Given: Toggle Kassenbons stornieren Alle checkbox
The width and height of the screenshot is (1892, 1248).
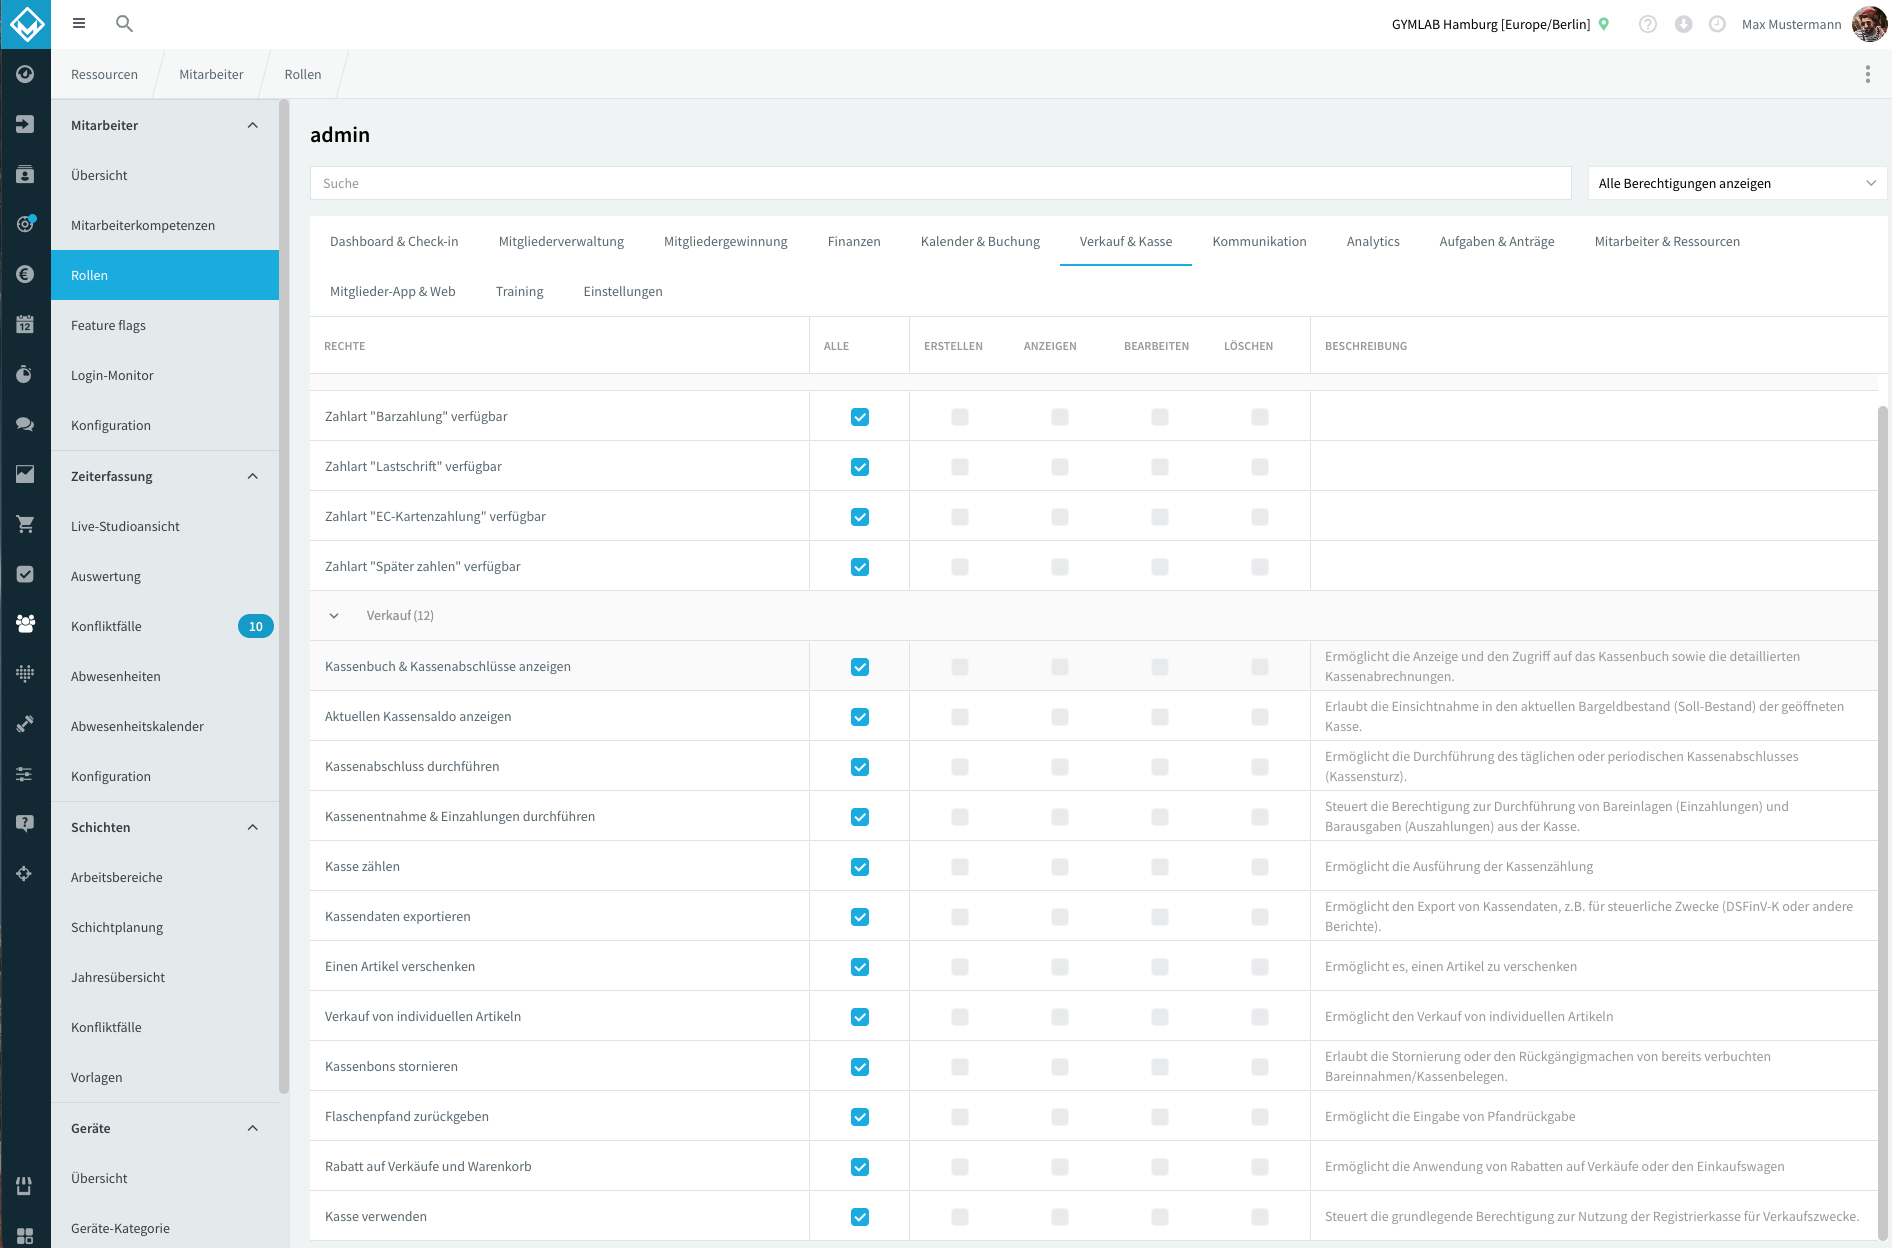Looking at the screenshot, I should (860, 1067).
